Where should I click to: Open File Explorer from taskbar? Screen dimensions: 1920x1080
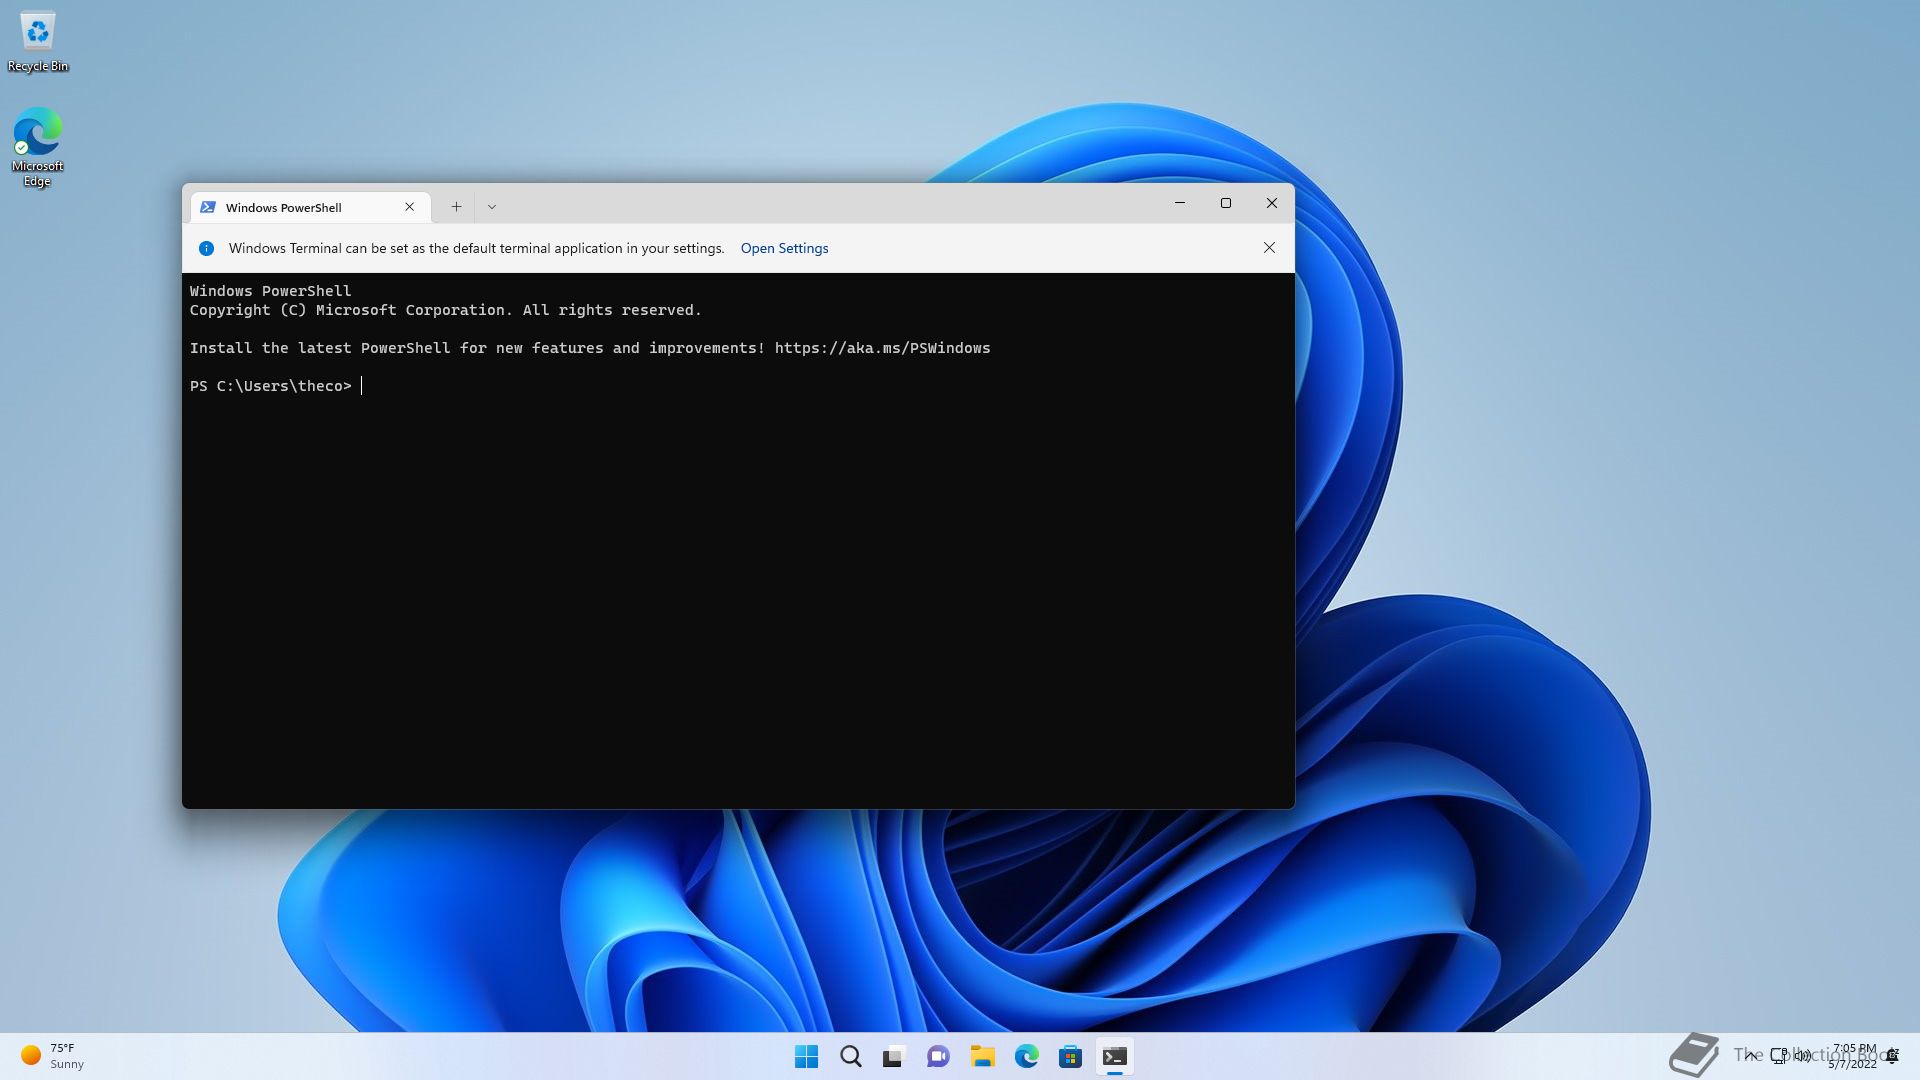(982, 1057)
